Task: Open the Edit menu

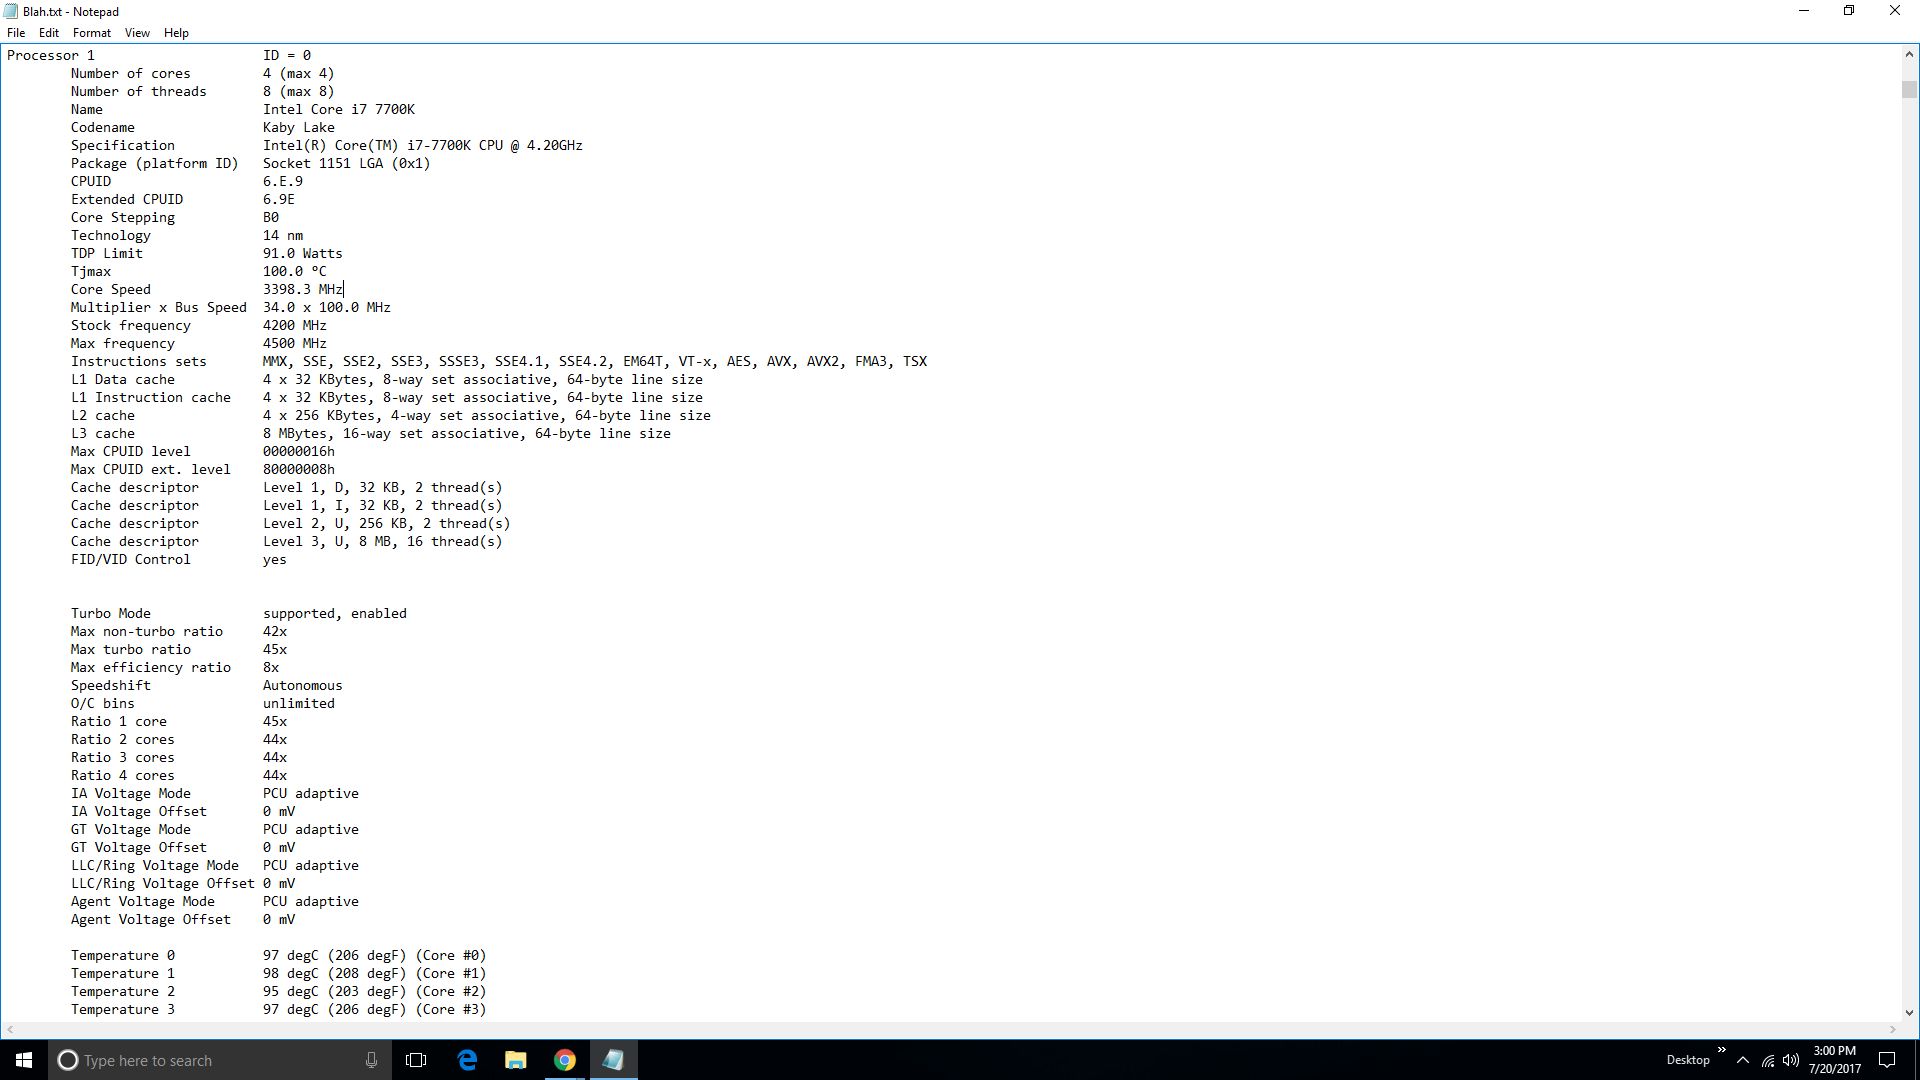Action: tap(49, 33)
